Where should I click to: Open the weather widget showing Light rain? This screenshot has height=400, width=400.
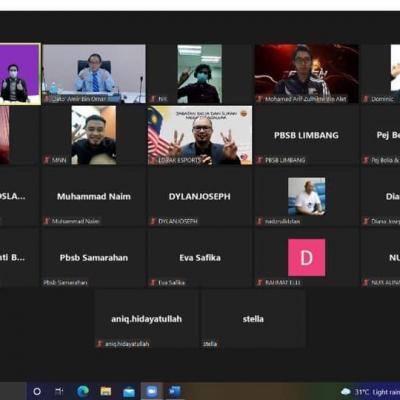370,392
